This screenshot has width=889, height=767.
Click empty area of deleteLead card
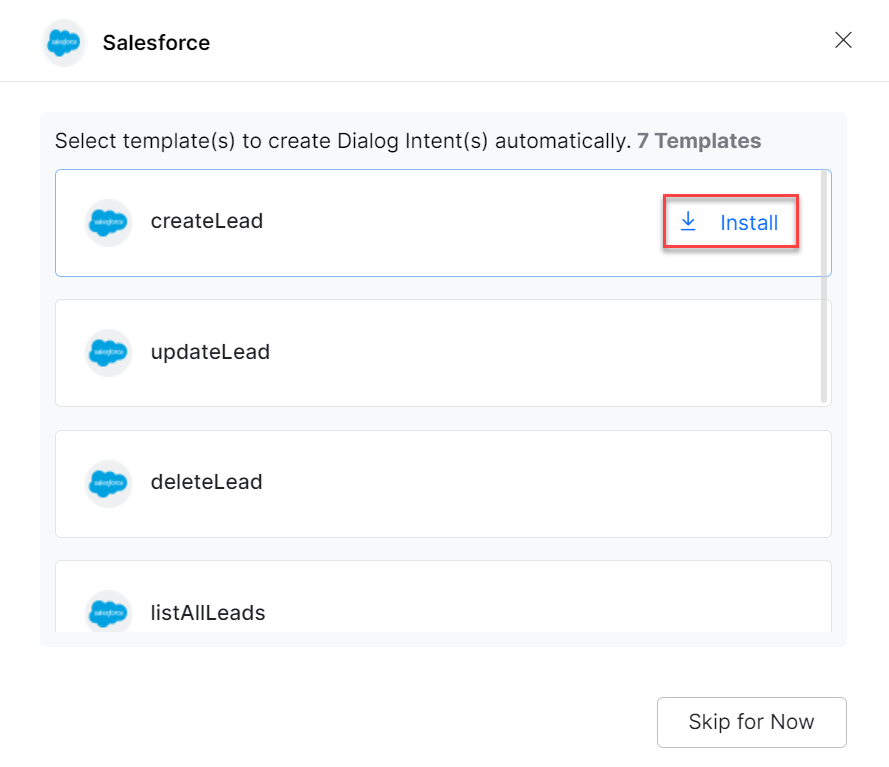pos(550,483)
